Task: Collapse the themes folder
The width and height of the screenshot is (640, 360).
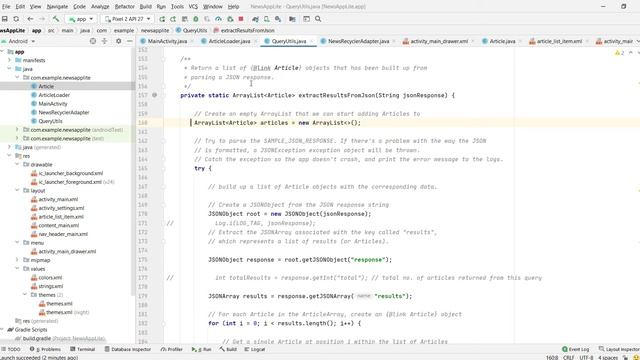Action: pyautogui.click(x=25, y=295)
